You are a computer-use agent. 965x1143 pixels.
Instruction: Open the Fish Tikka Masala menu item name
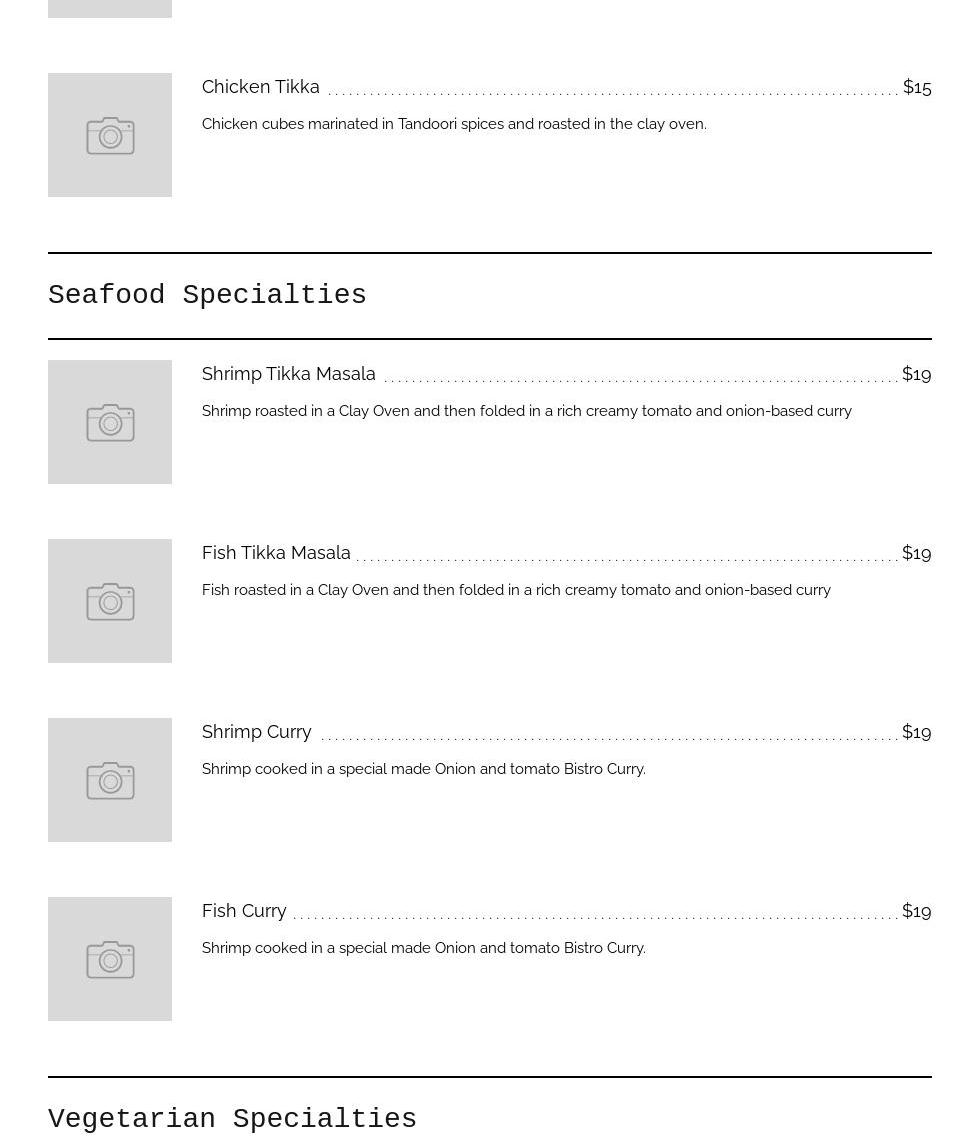pos(276,553)
